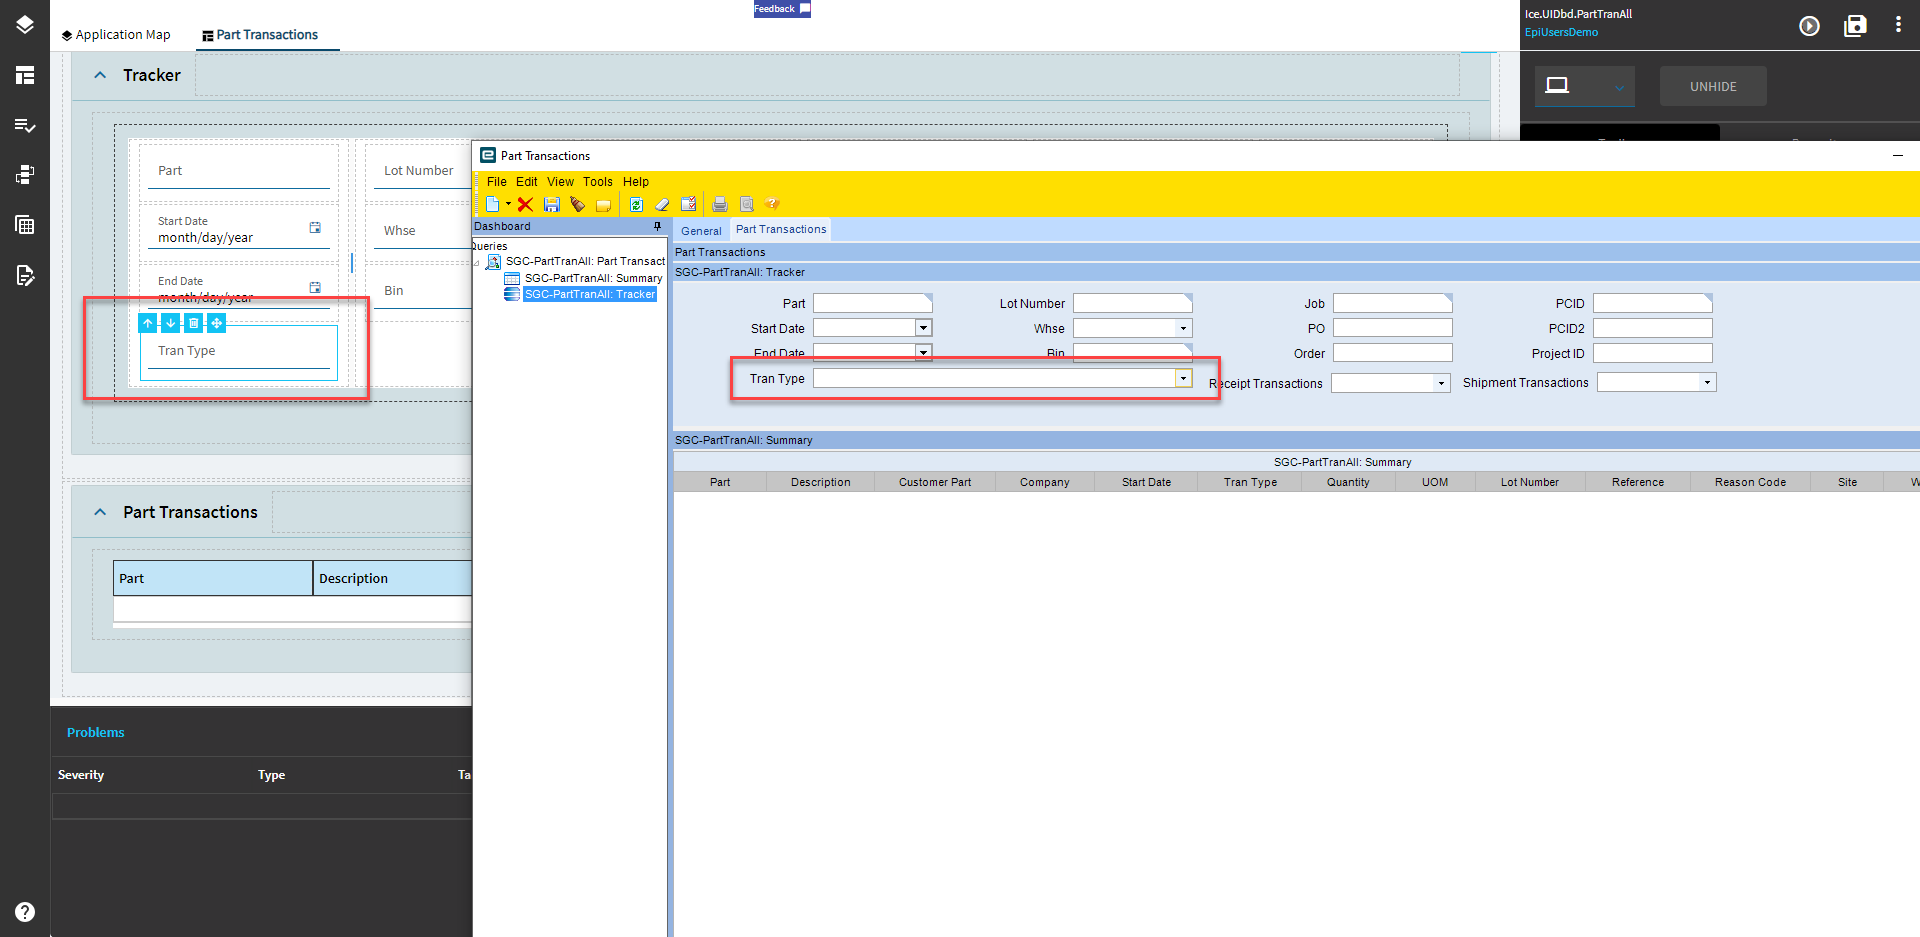Open the Problems panel header
The width and height of the screenshot is (1920, 937).
pyautogui.click(x=96, y=733)
